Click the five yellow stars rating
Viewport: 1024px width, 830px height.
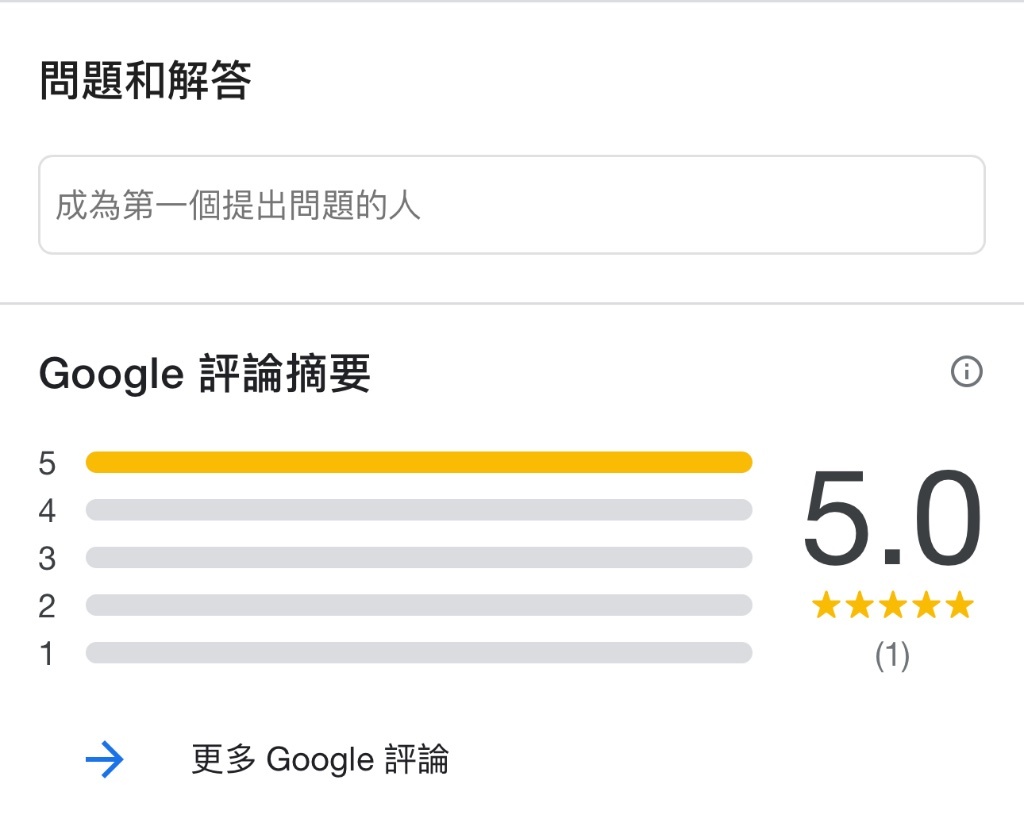click(x=893, y=605)
